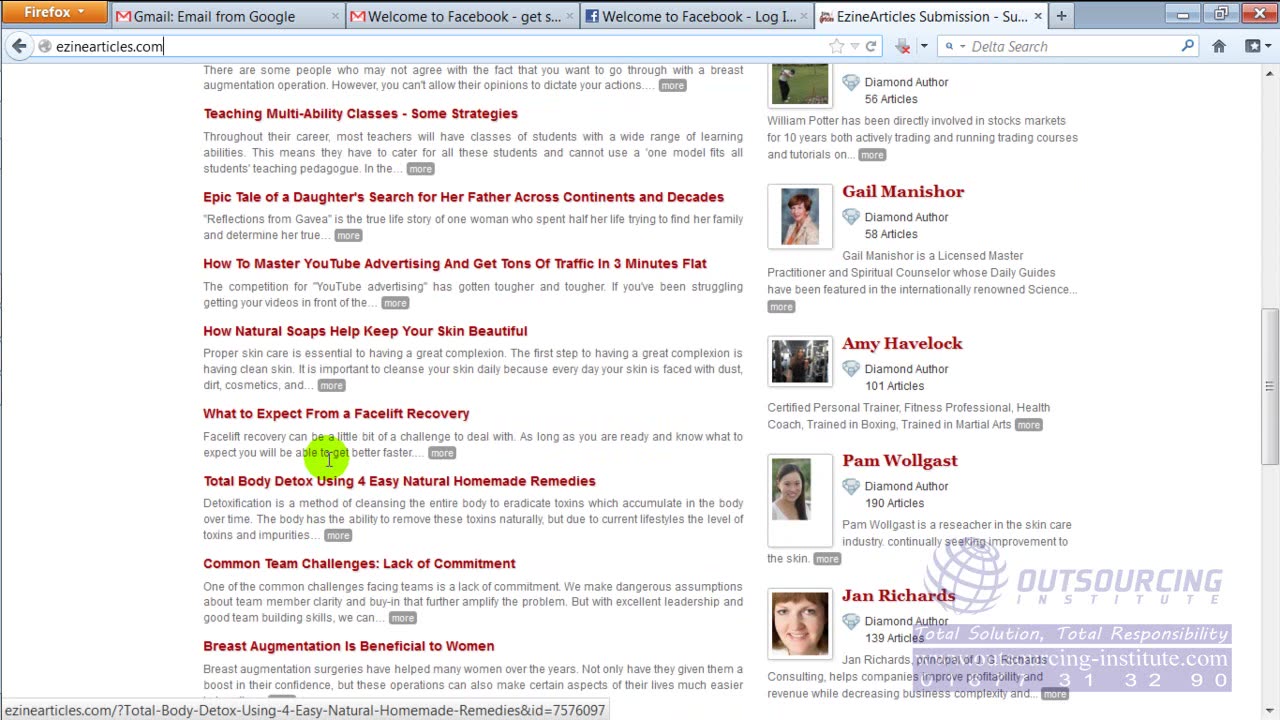Go to the Firefox home page icon

[1219, 46]
